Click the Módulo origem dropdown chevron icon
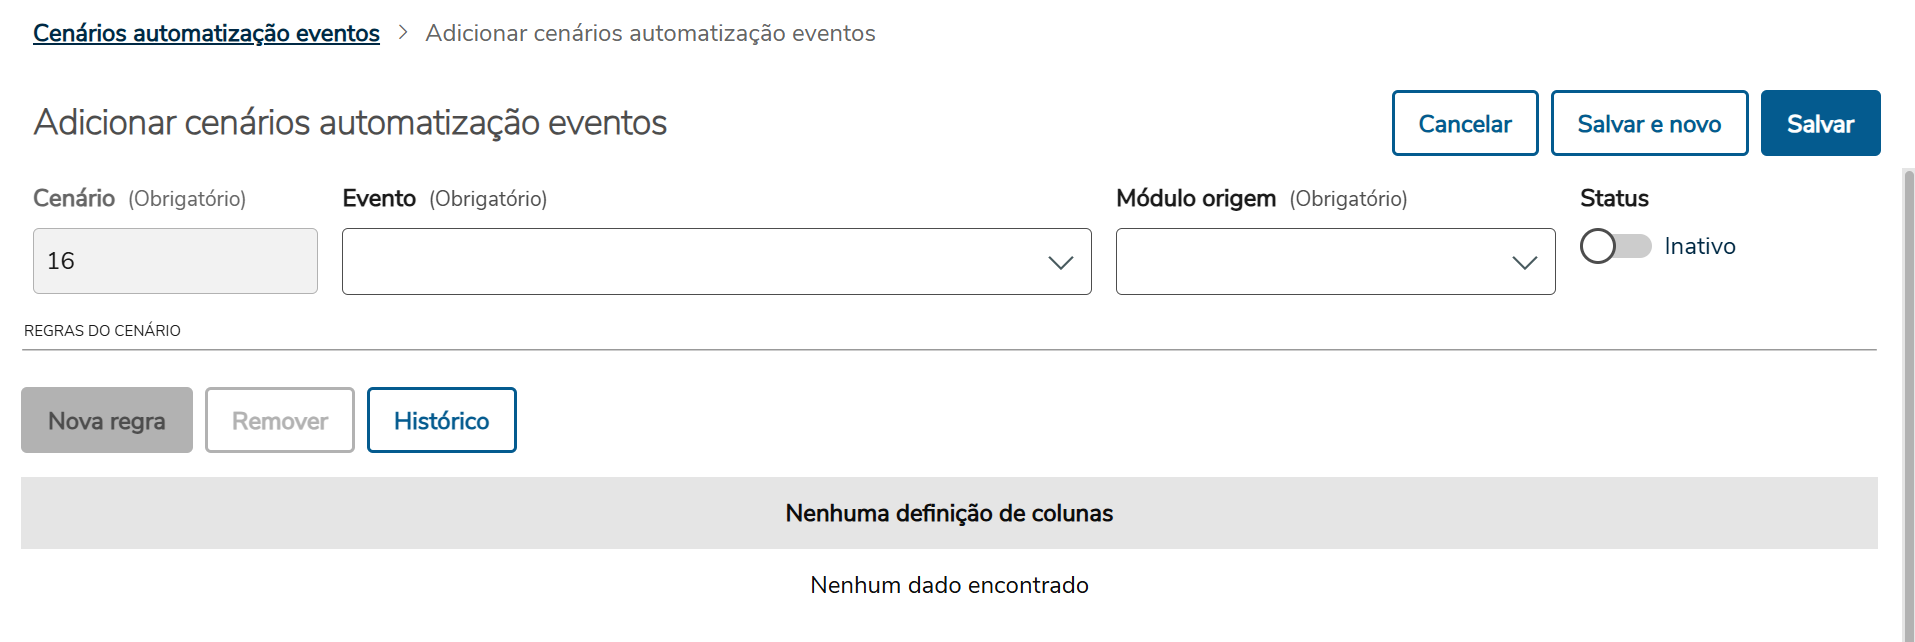1915x642 pixels. 1524,263
